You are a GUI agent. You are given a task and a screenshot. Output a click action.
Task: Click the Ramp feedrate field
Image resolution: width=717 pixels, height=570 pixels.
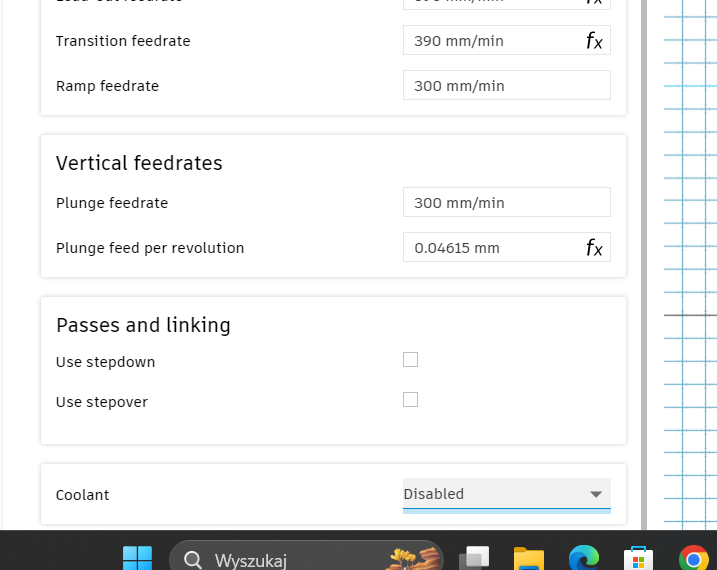point(507,85)
